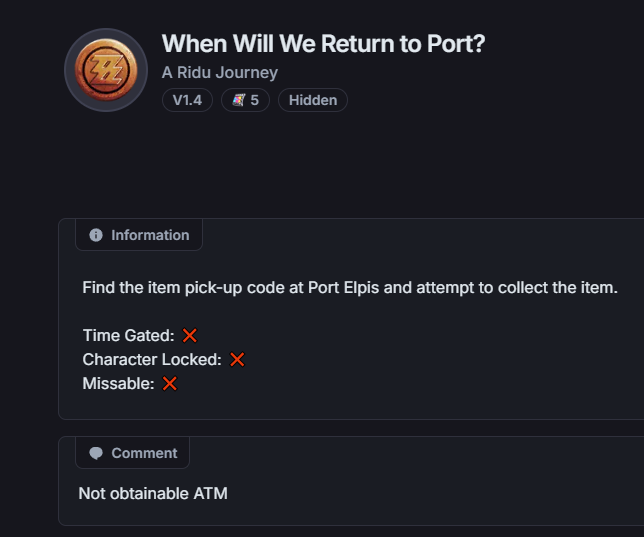This screenshot has width=644, height=537.
Task: Click the Port Elpis description text
Action: tap(350, 288)
